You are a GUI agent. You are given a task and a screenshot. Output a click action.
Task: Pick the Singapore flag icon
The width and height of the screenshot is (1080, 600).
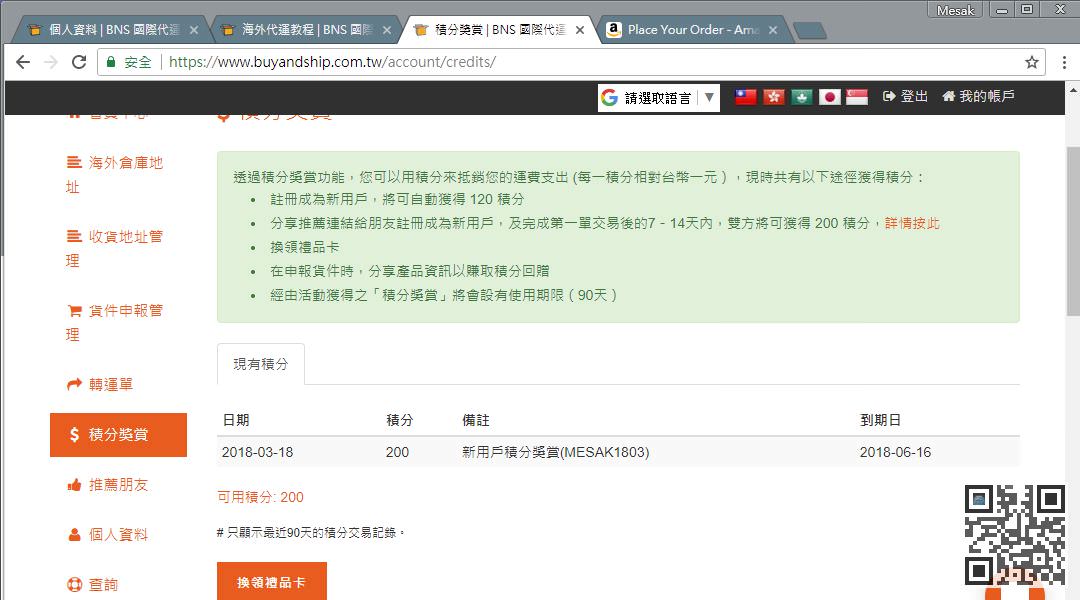click(x=856, y=97)
